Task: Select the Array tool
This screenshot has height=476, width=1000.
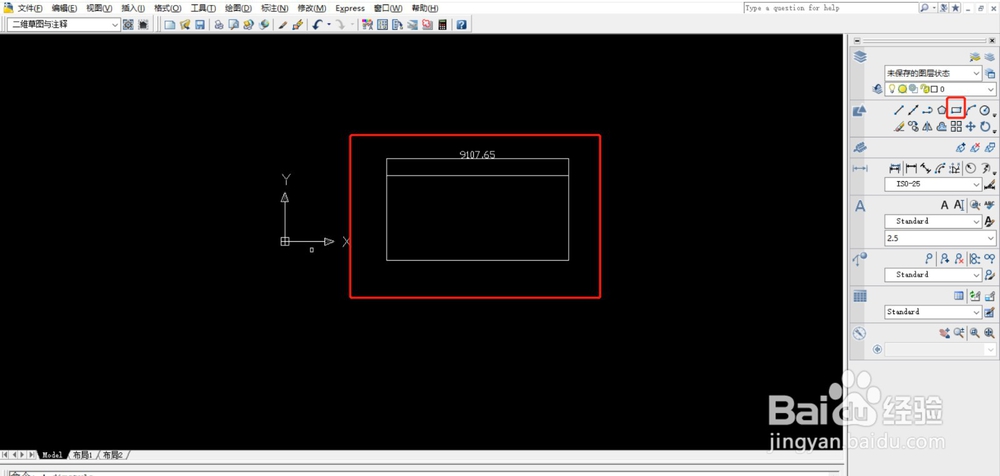Action: 956,126
